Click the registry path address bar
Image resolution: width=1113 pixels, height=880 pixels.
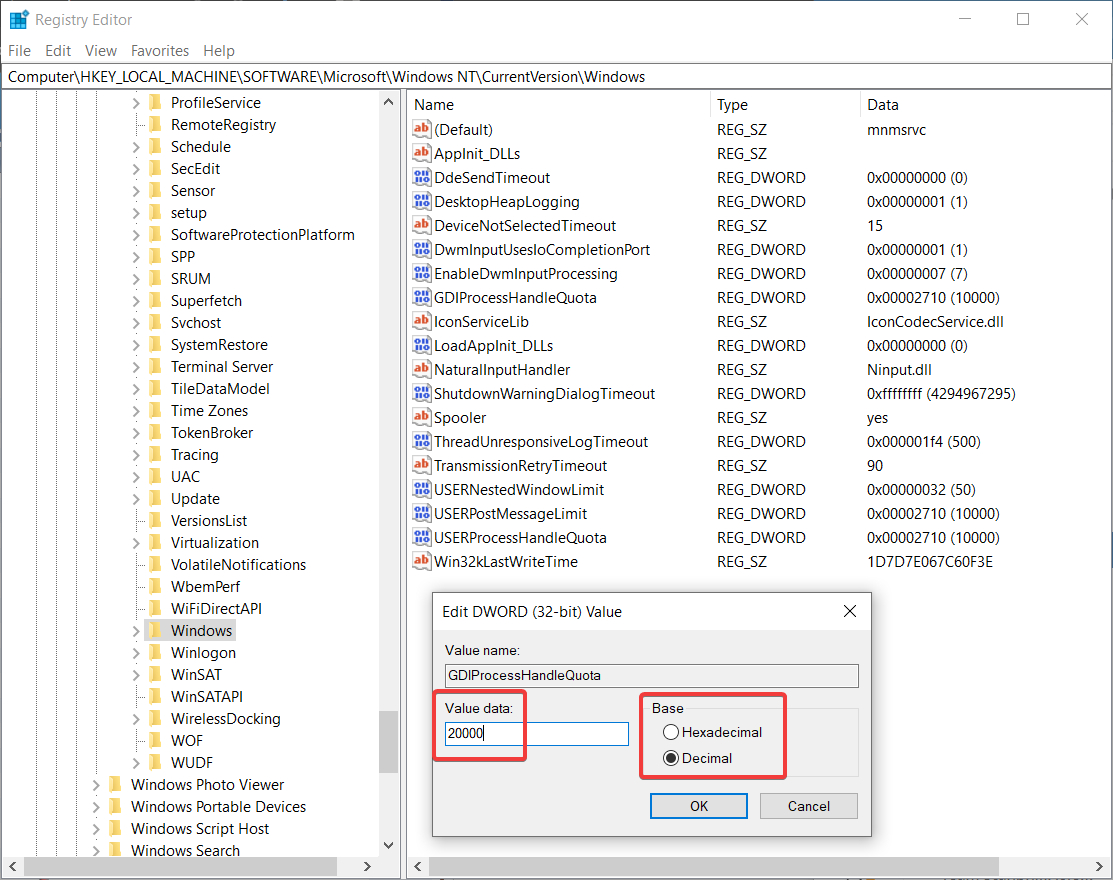click(556, 77)
